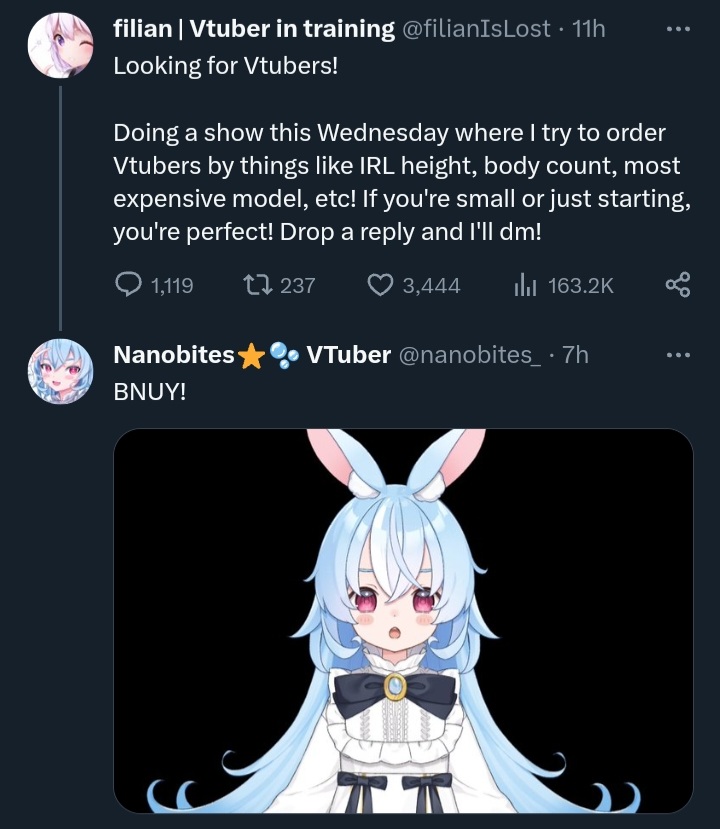Like filian's post with the heart icon

coord(380,285)
